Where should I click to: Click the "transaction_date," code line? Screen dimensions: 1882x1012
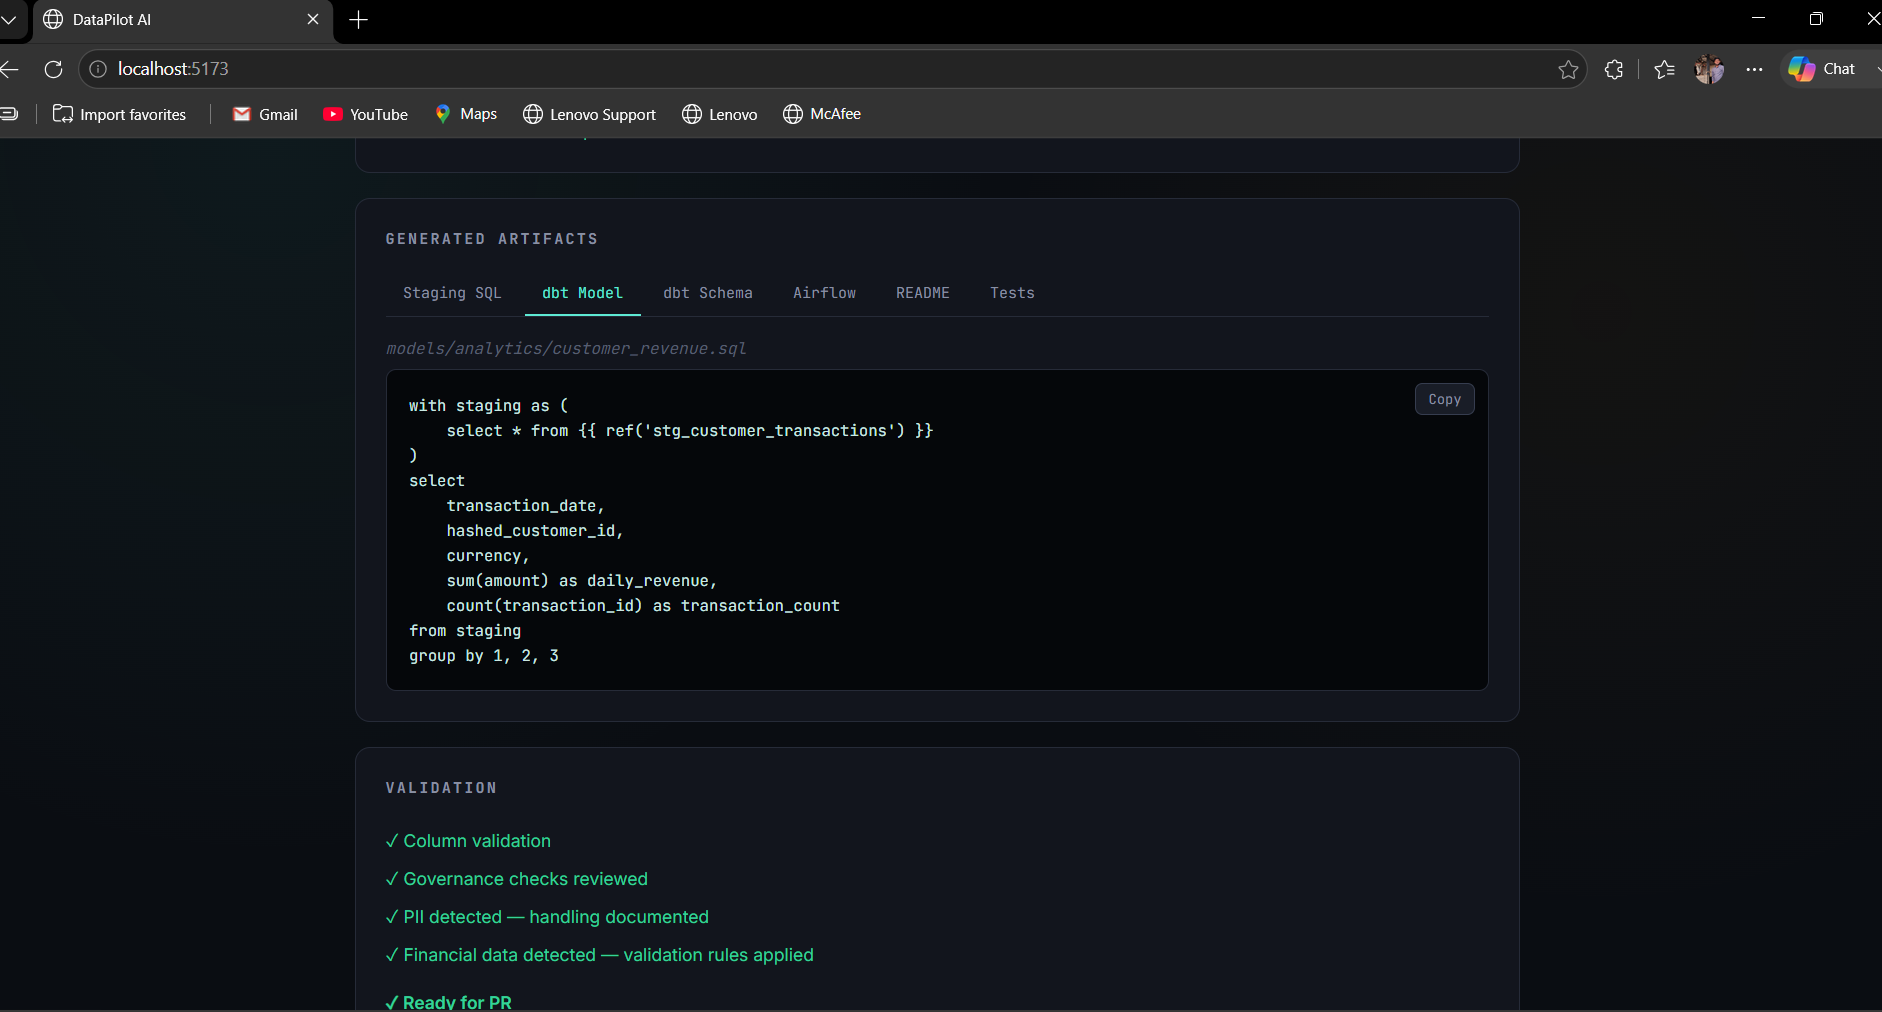pos(525,506)
